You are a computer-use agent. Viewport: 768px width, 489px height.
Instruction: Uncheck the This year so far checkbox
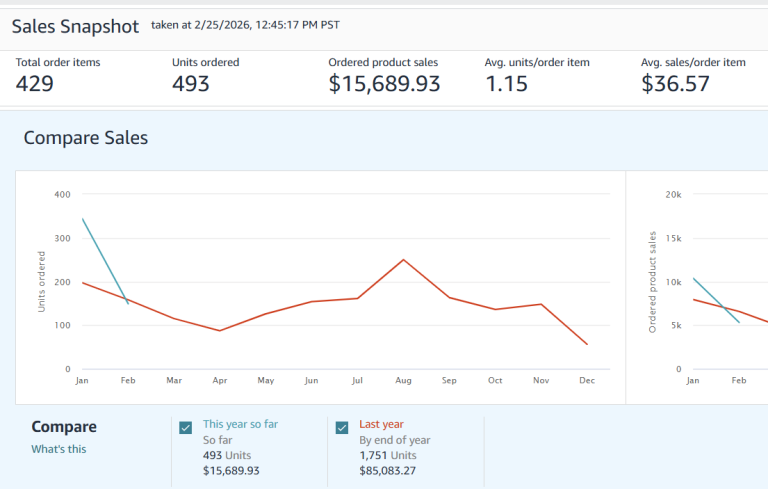186,428
